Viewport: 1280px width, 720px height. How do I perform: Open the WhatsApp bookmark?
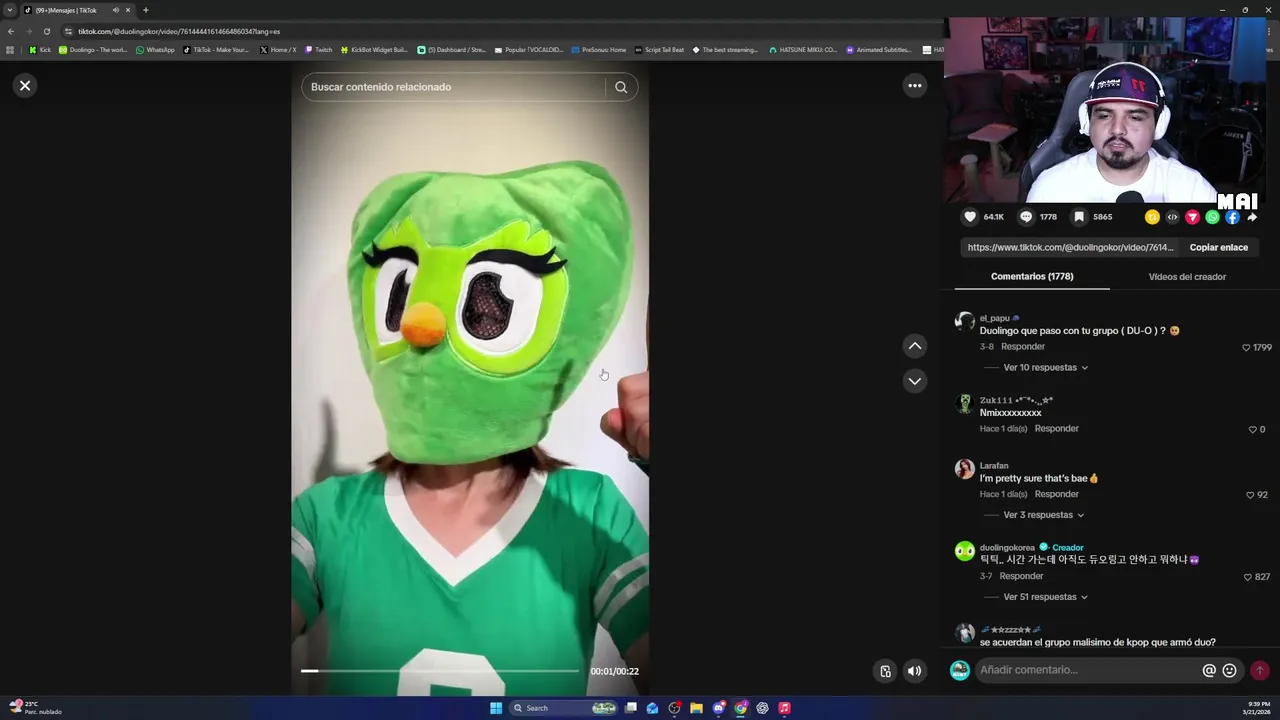tap(155, 50)
